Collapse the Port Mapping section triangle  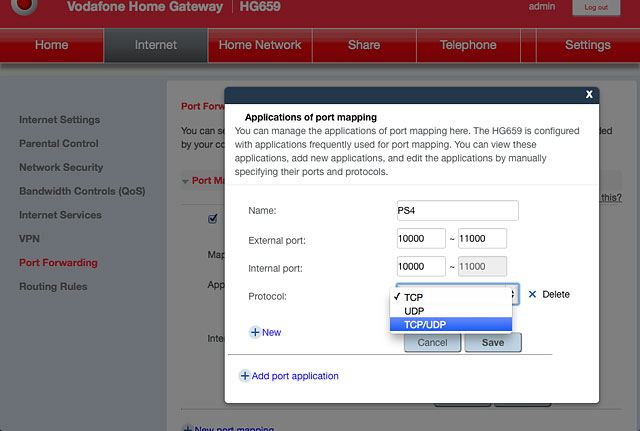click(x=185, y=181)
